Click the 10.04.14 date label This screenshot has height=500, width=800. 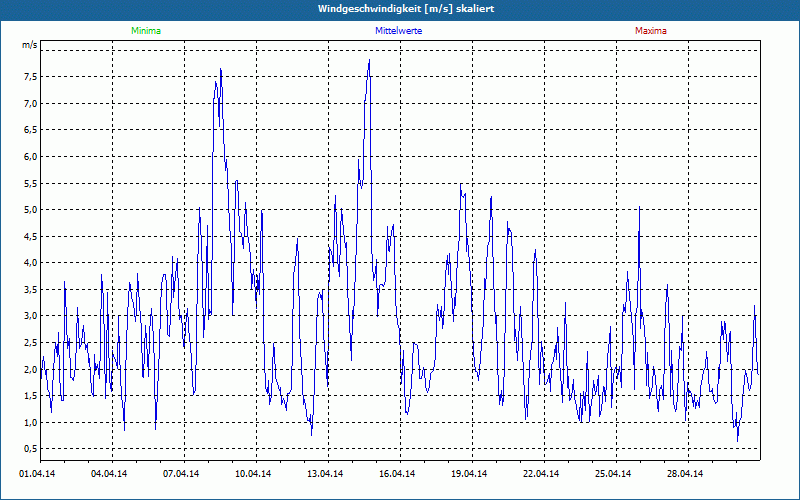click(253, 474)
